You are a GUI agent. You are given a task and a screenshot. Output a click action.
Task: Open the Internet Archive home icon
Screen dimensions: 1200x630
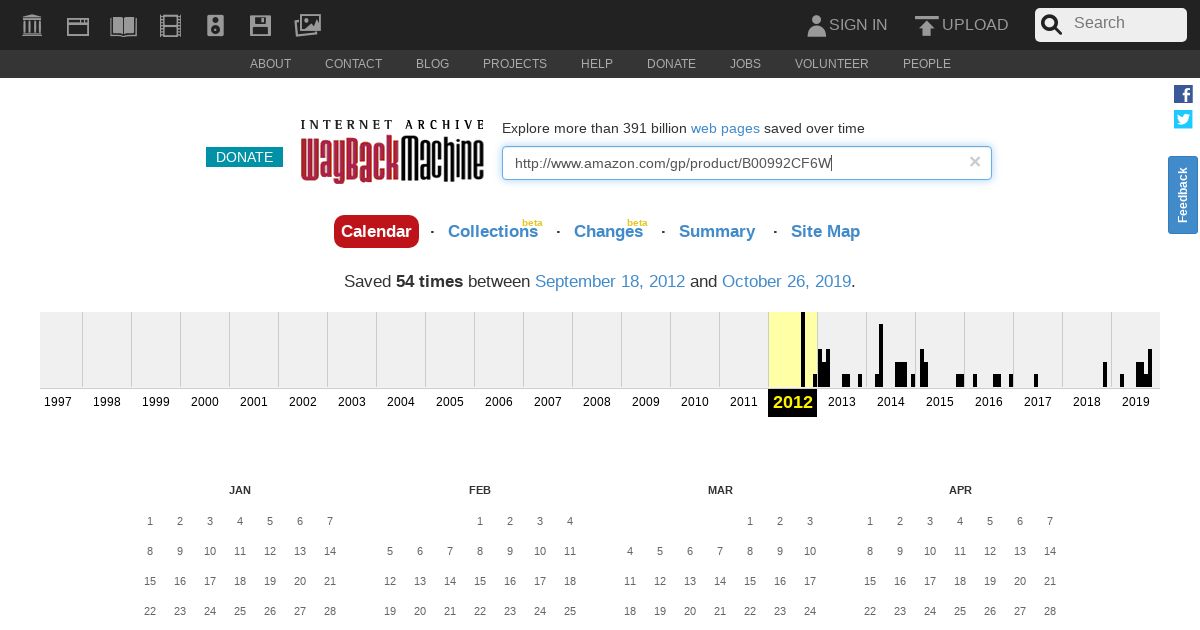pos(32,25)
